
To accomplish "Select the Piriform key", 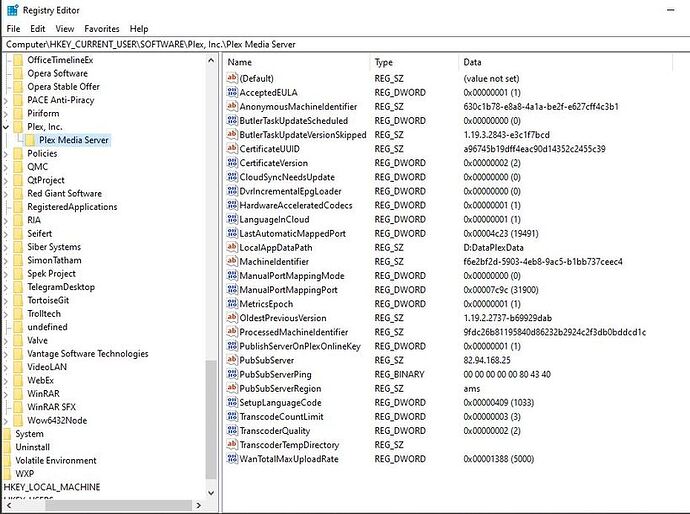I will [x=43, y=114].
